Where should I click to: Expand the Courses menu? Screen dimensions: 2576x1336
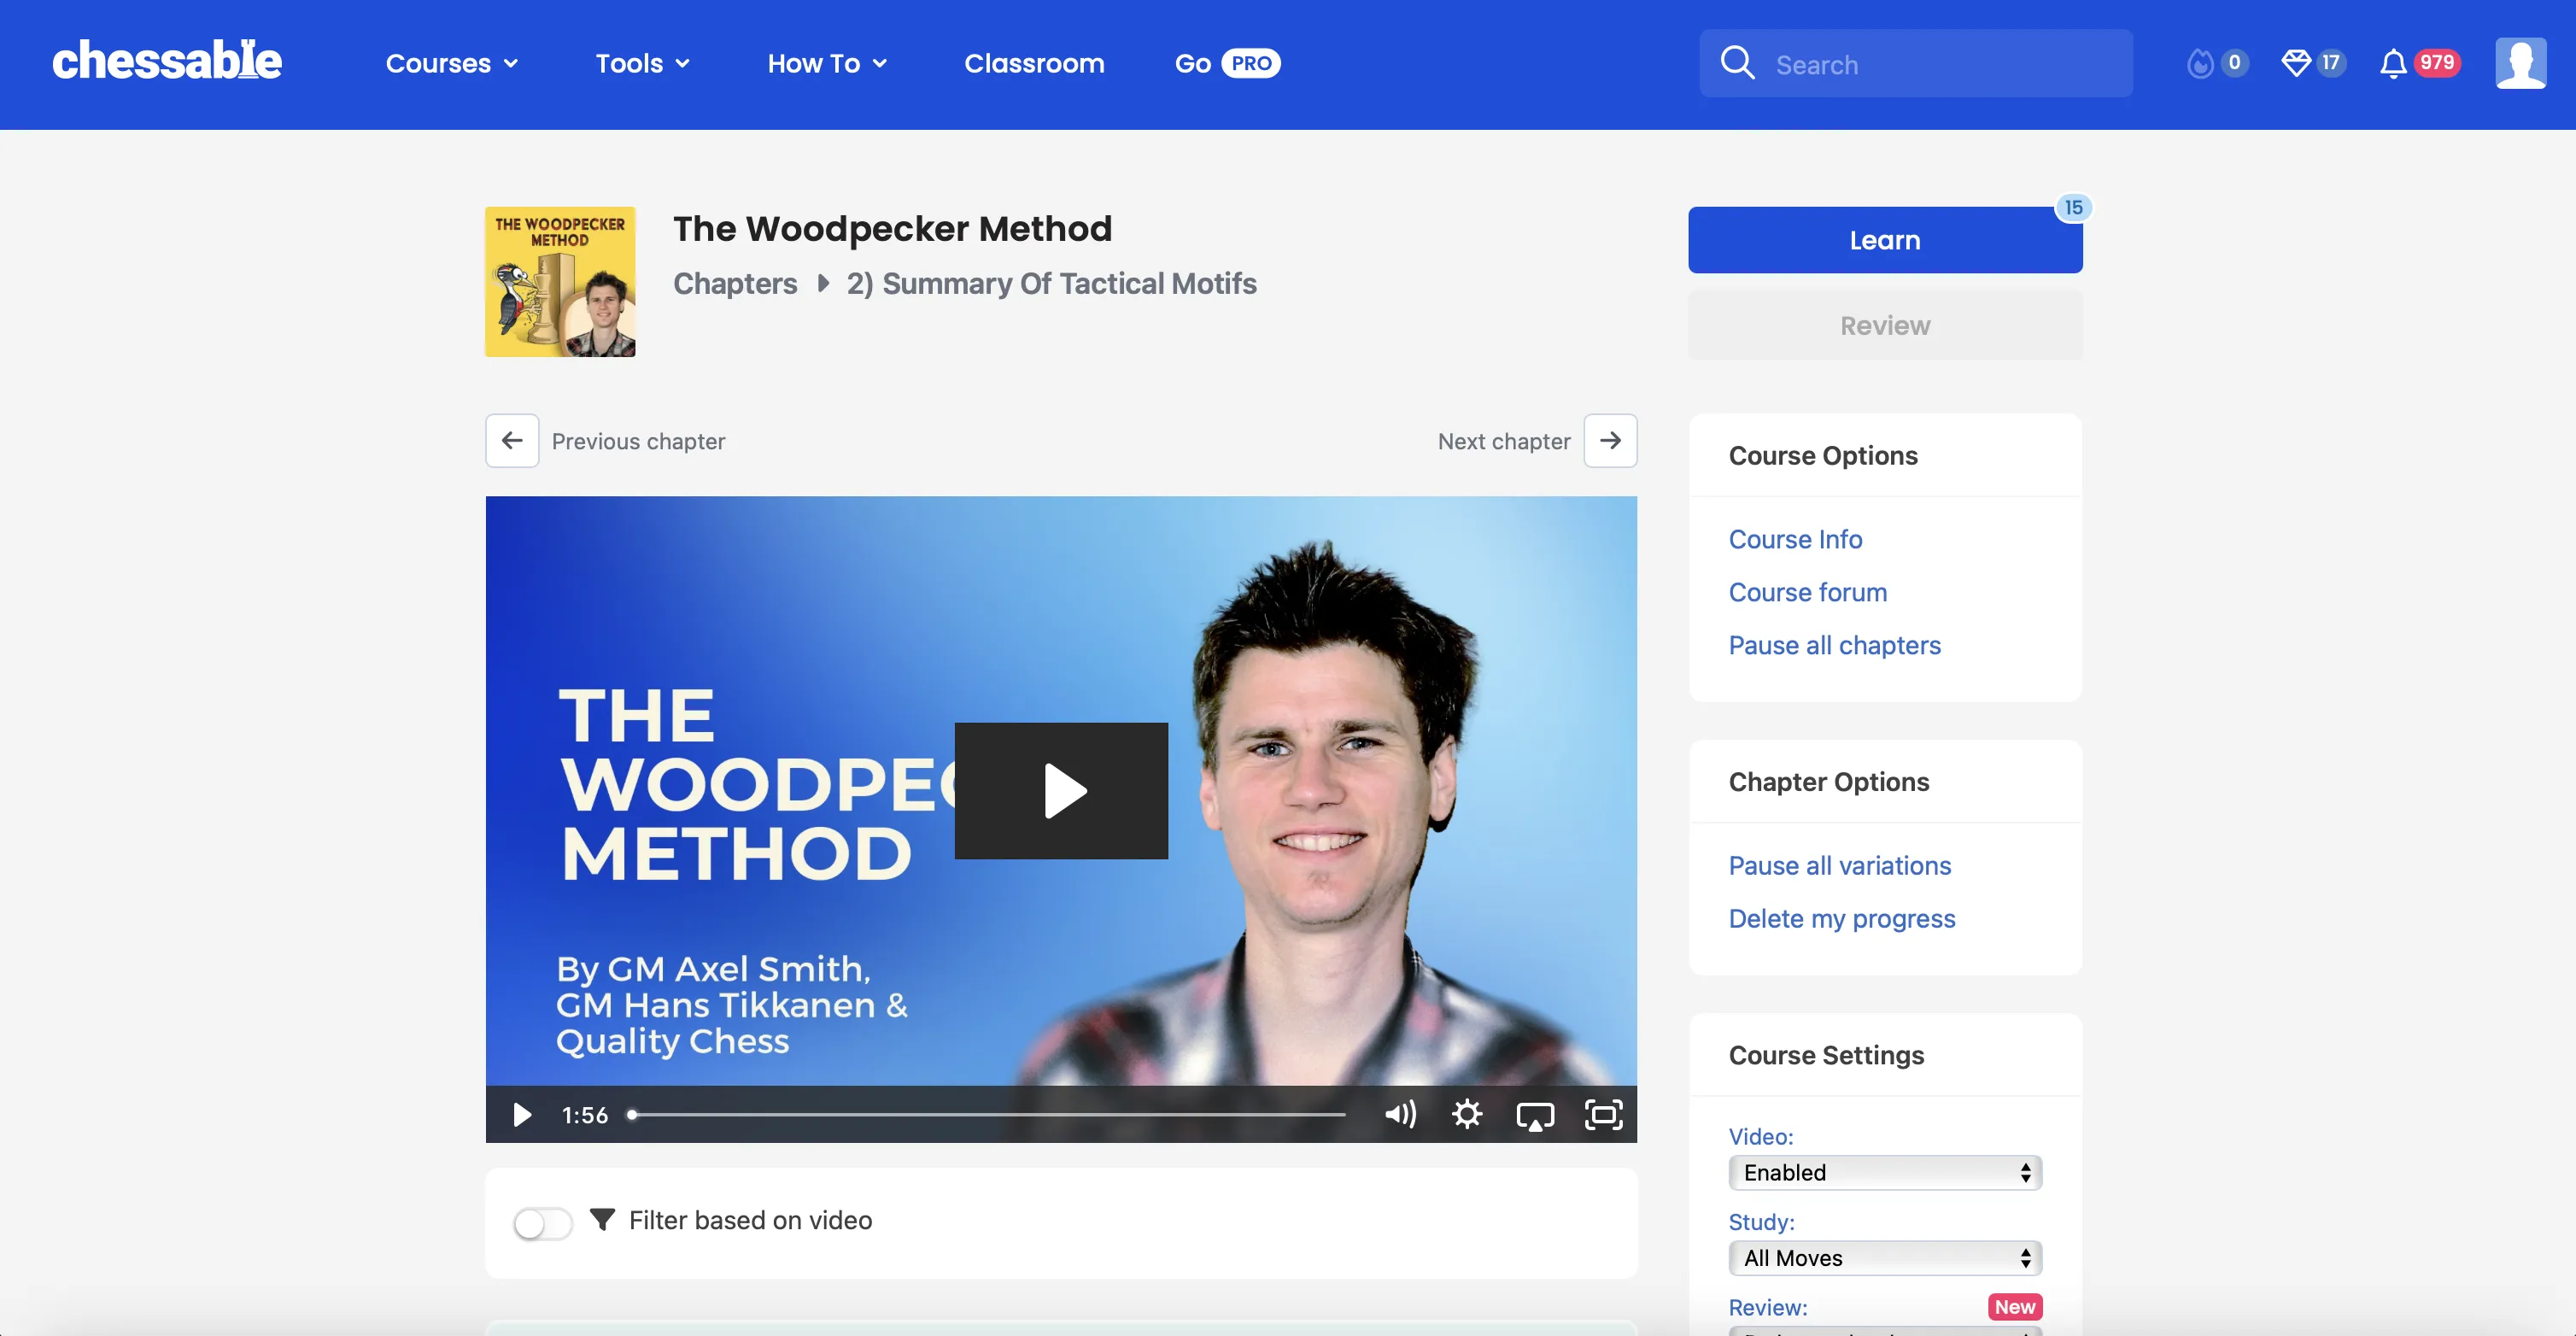tap(451, 63)
